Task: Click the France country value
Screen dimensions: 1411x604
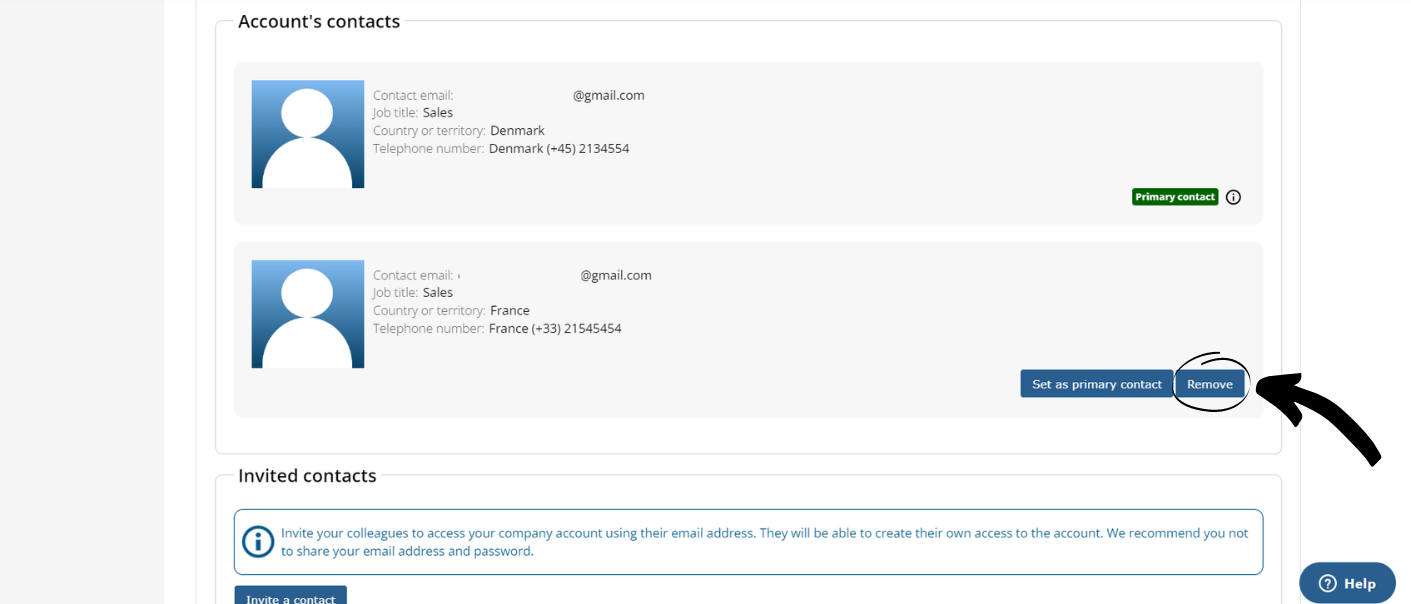Action: [510, 311]
